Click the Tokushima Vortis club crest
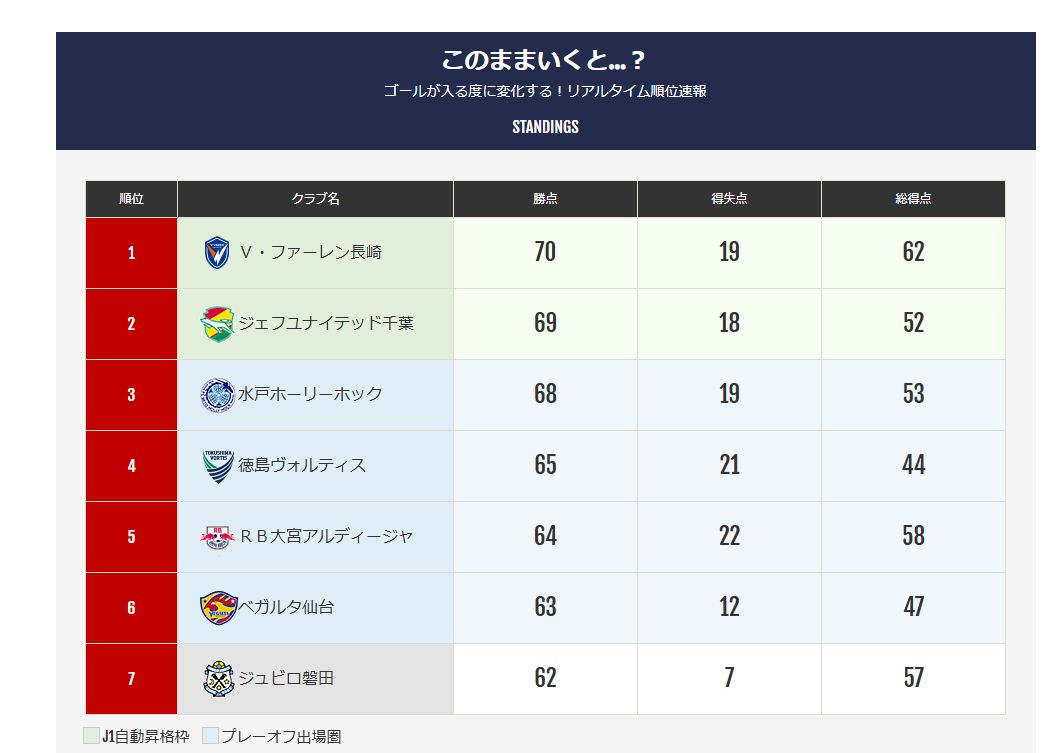 point(217,466)
